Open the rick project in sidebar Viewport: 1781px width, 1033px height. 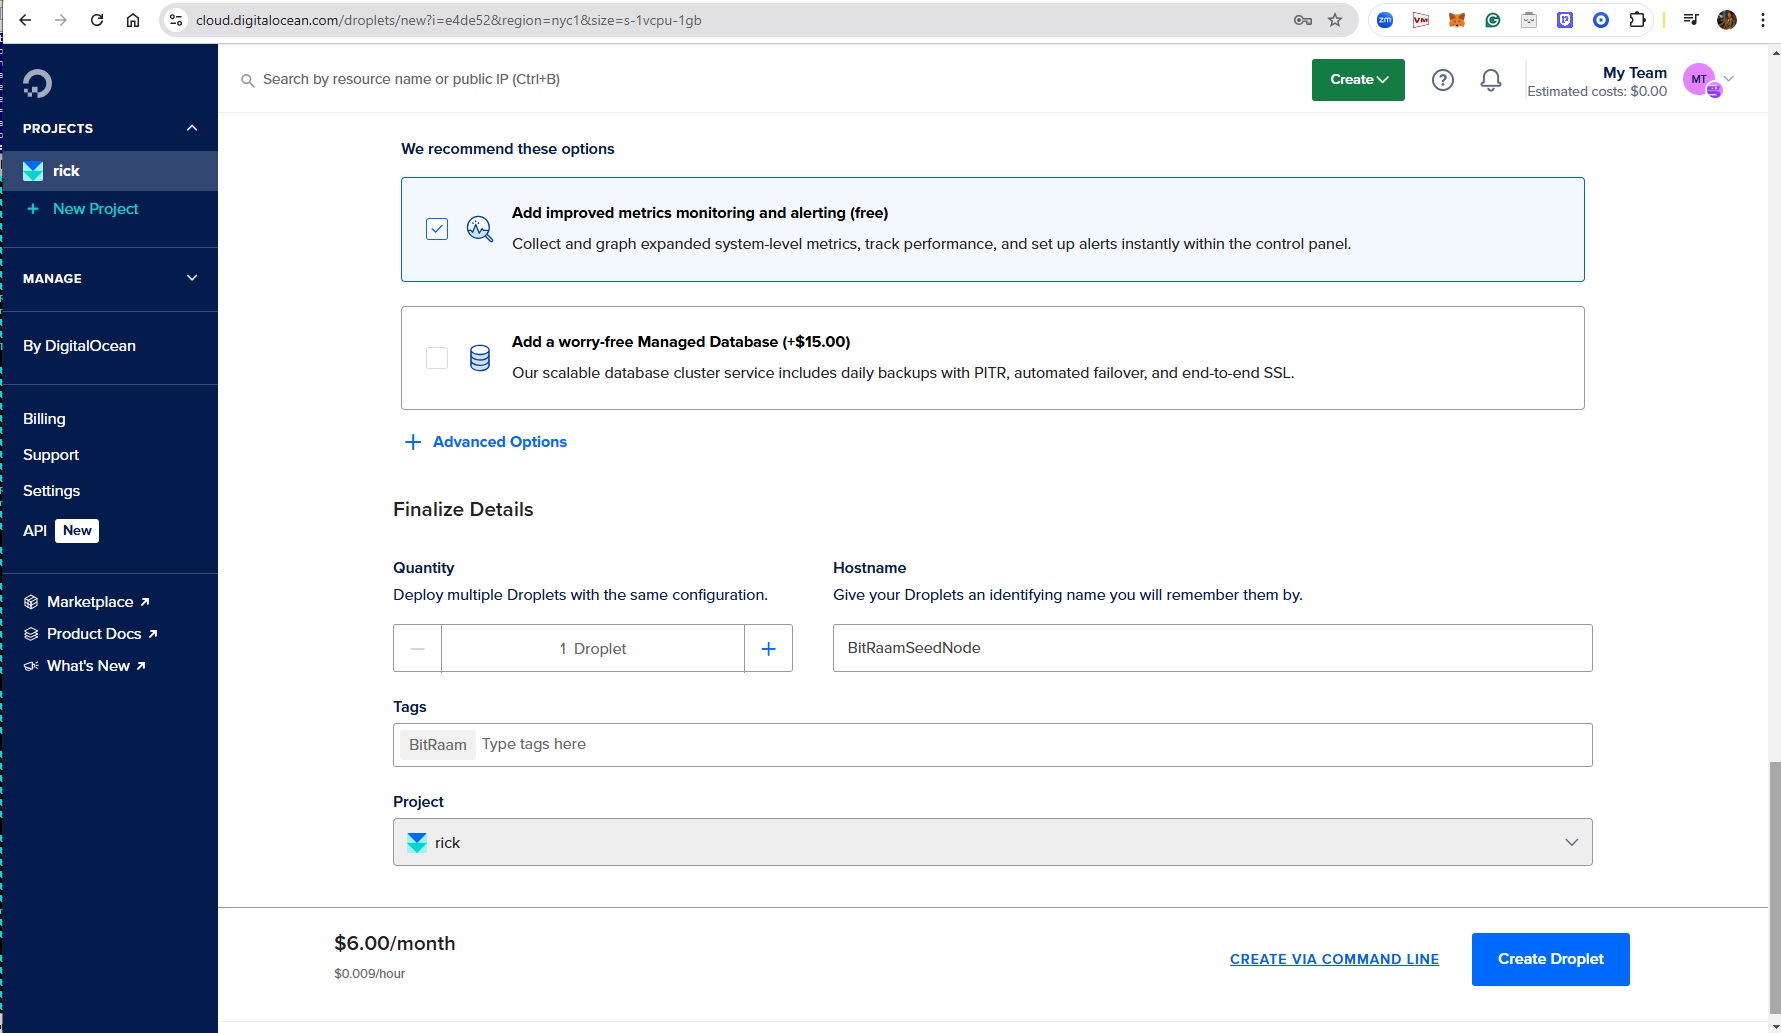[x=109, y=171]
